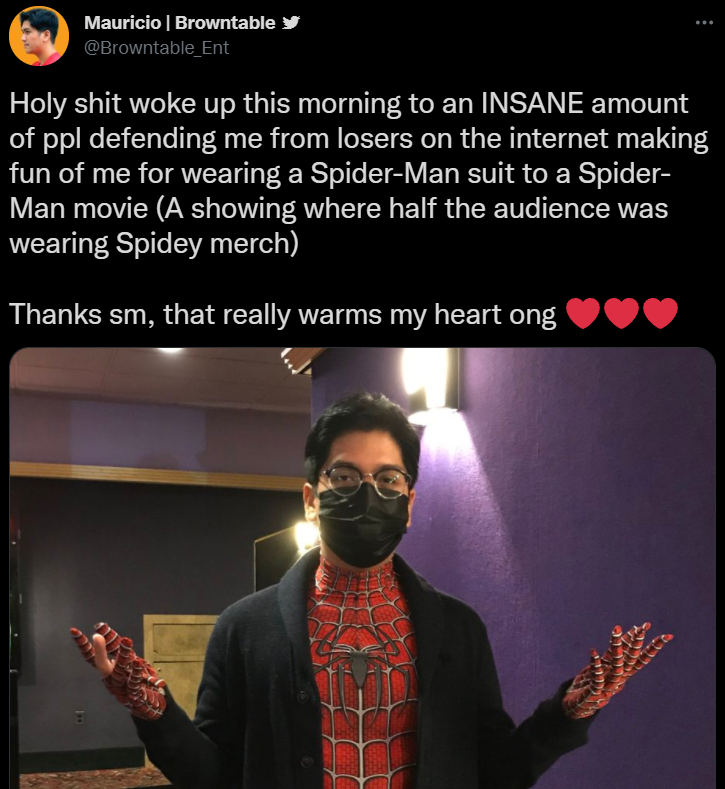The width and height of the screenshot is (725, 789).
Task: Click the display name Mauricio | Browntable
Action: (x=180, y=23)
